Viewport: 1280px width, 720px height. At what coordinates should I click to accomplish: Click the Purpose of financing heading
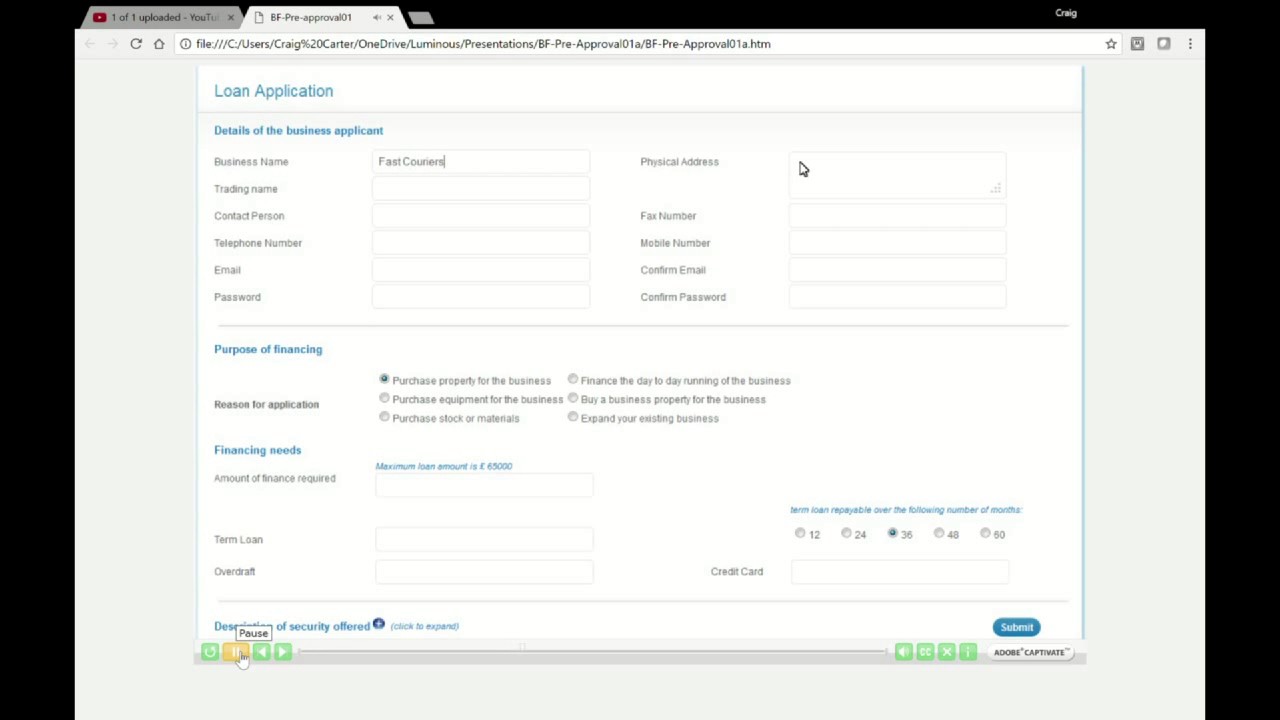click(x=268, y=349)
